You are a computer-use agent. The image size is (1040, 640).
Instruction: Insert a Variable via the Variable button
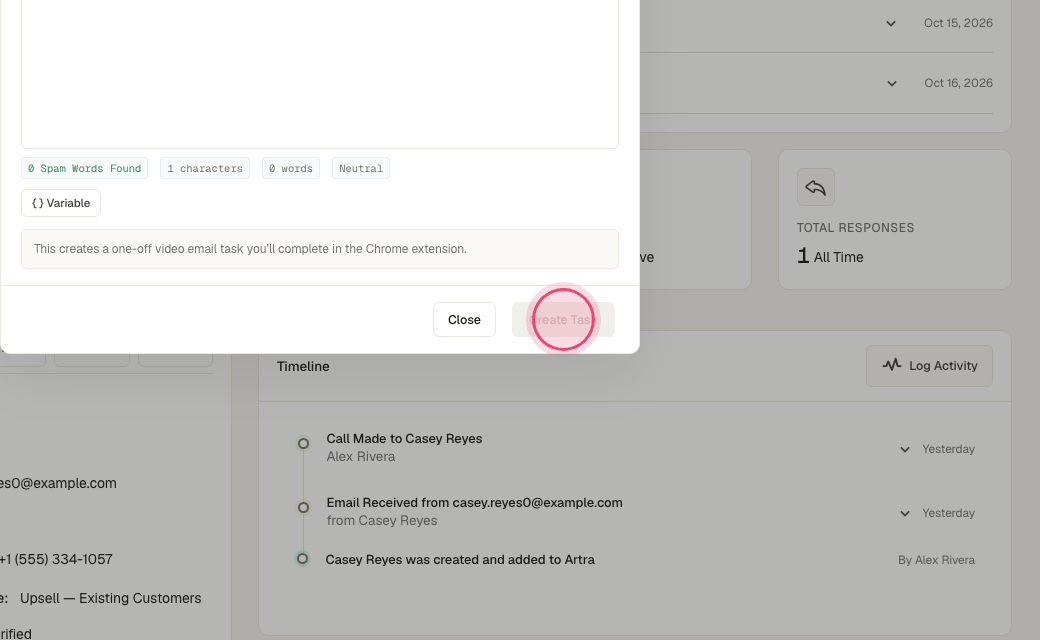(61, 203)
